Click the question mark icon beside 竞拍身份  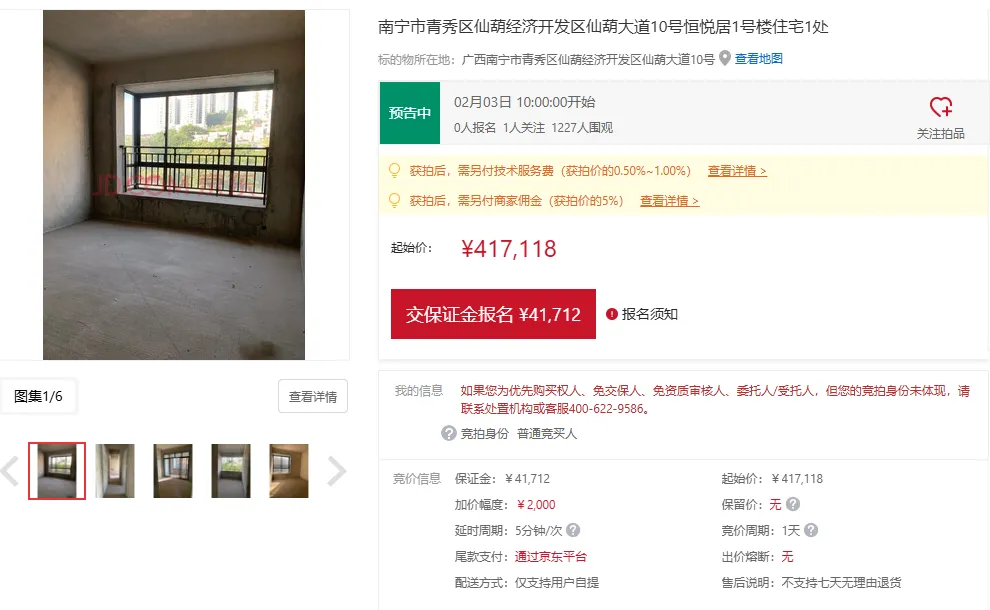click(x=448, y=433)
